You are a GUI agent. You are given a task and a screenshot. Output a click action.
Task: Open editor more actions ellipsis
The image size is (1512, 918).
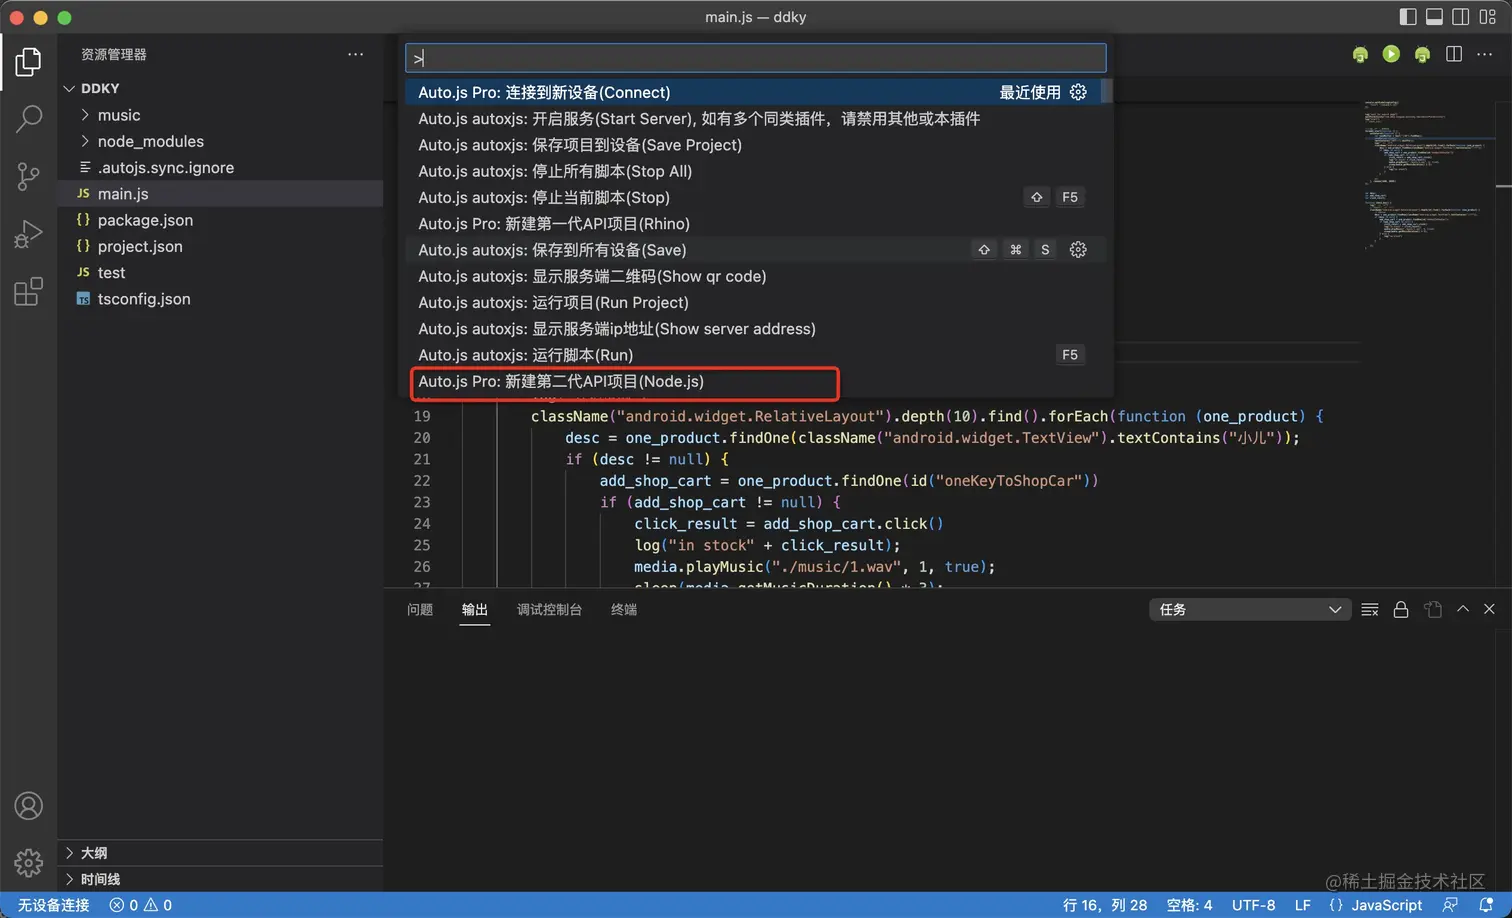tap(1484, 54)
